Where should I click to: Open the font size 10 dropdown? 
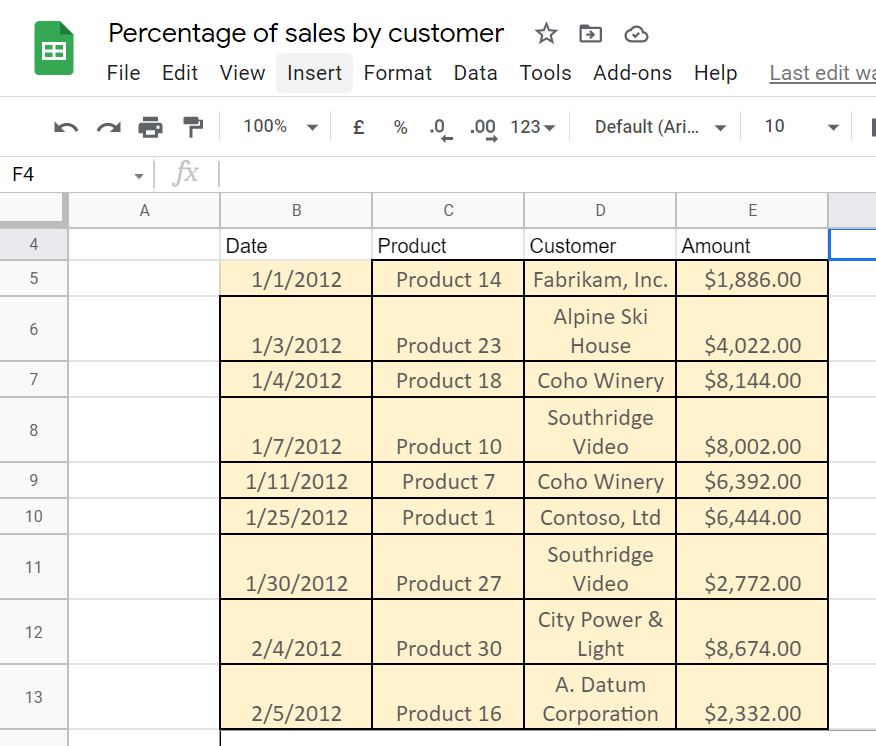pos(801,127)
